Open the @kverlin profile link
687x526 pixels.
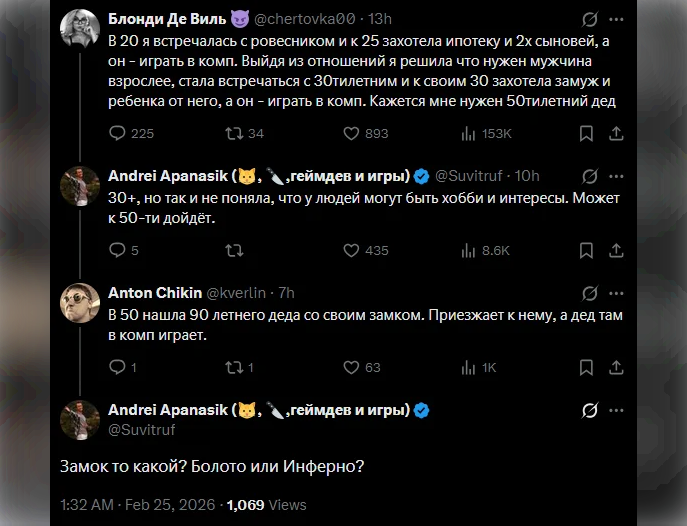235,292
